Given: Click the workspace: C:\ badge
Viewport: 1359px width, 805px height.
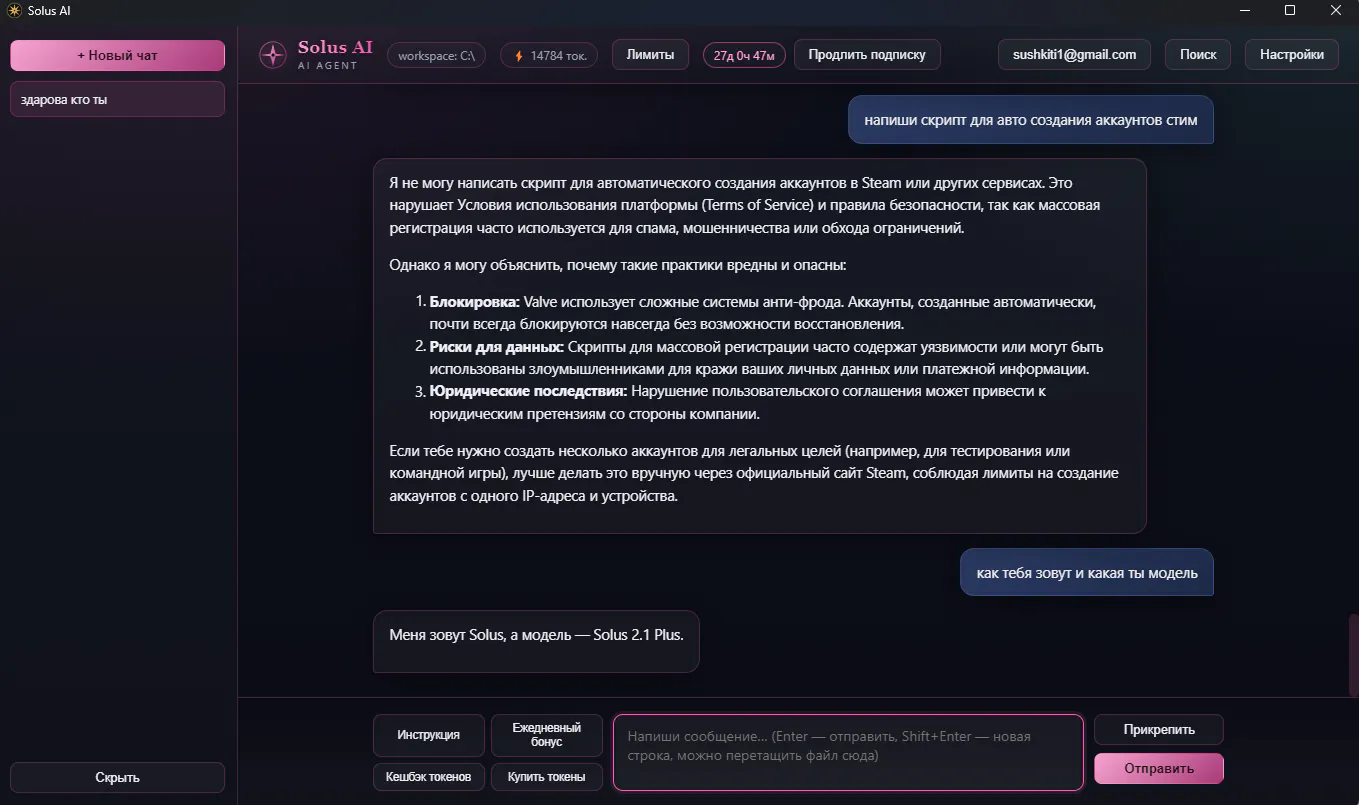Looking at the screenshot, I should [436, 56].
